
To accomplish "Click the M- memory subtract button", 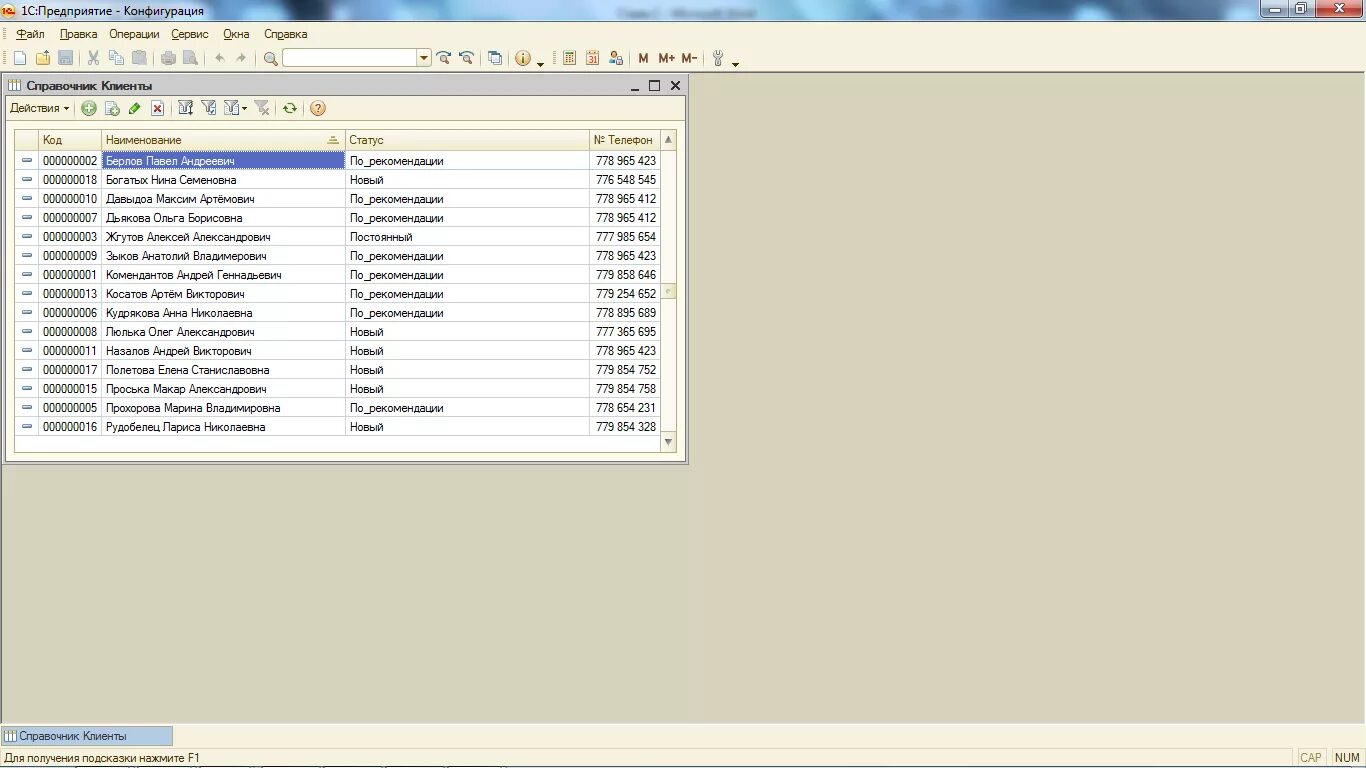I will [689, 59].
